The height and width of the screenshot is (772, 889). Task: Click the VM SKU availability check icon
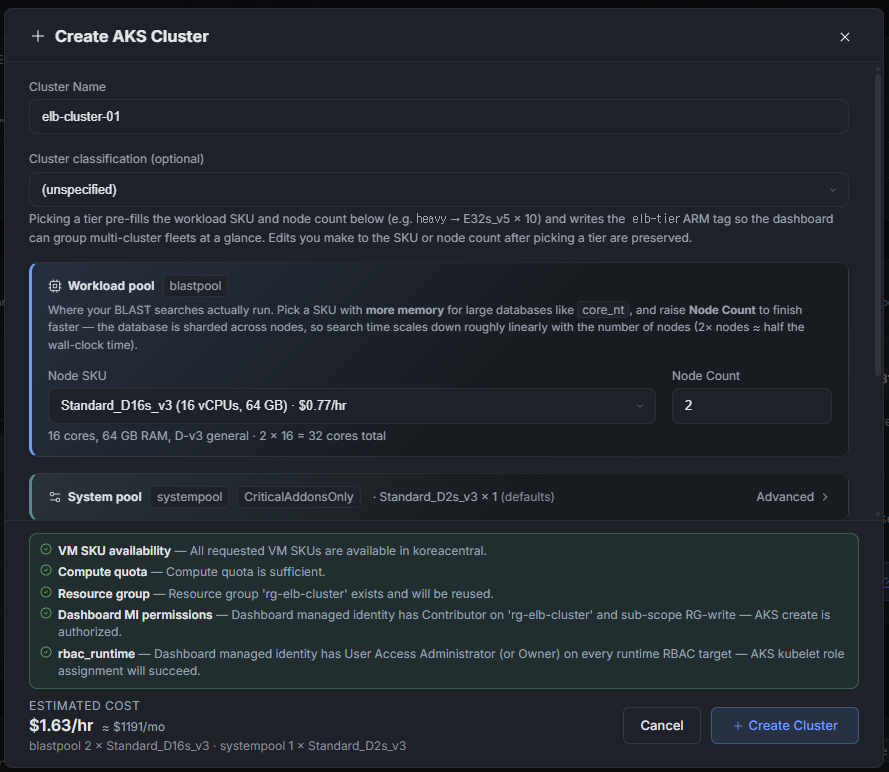46,549
